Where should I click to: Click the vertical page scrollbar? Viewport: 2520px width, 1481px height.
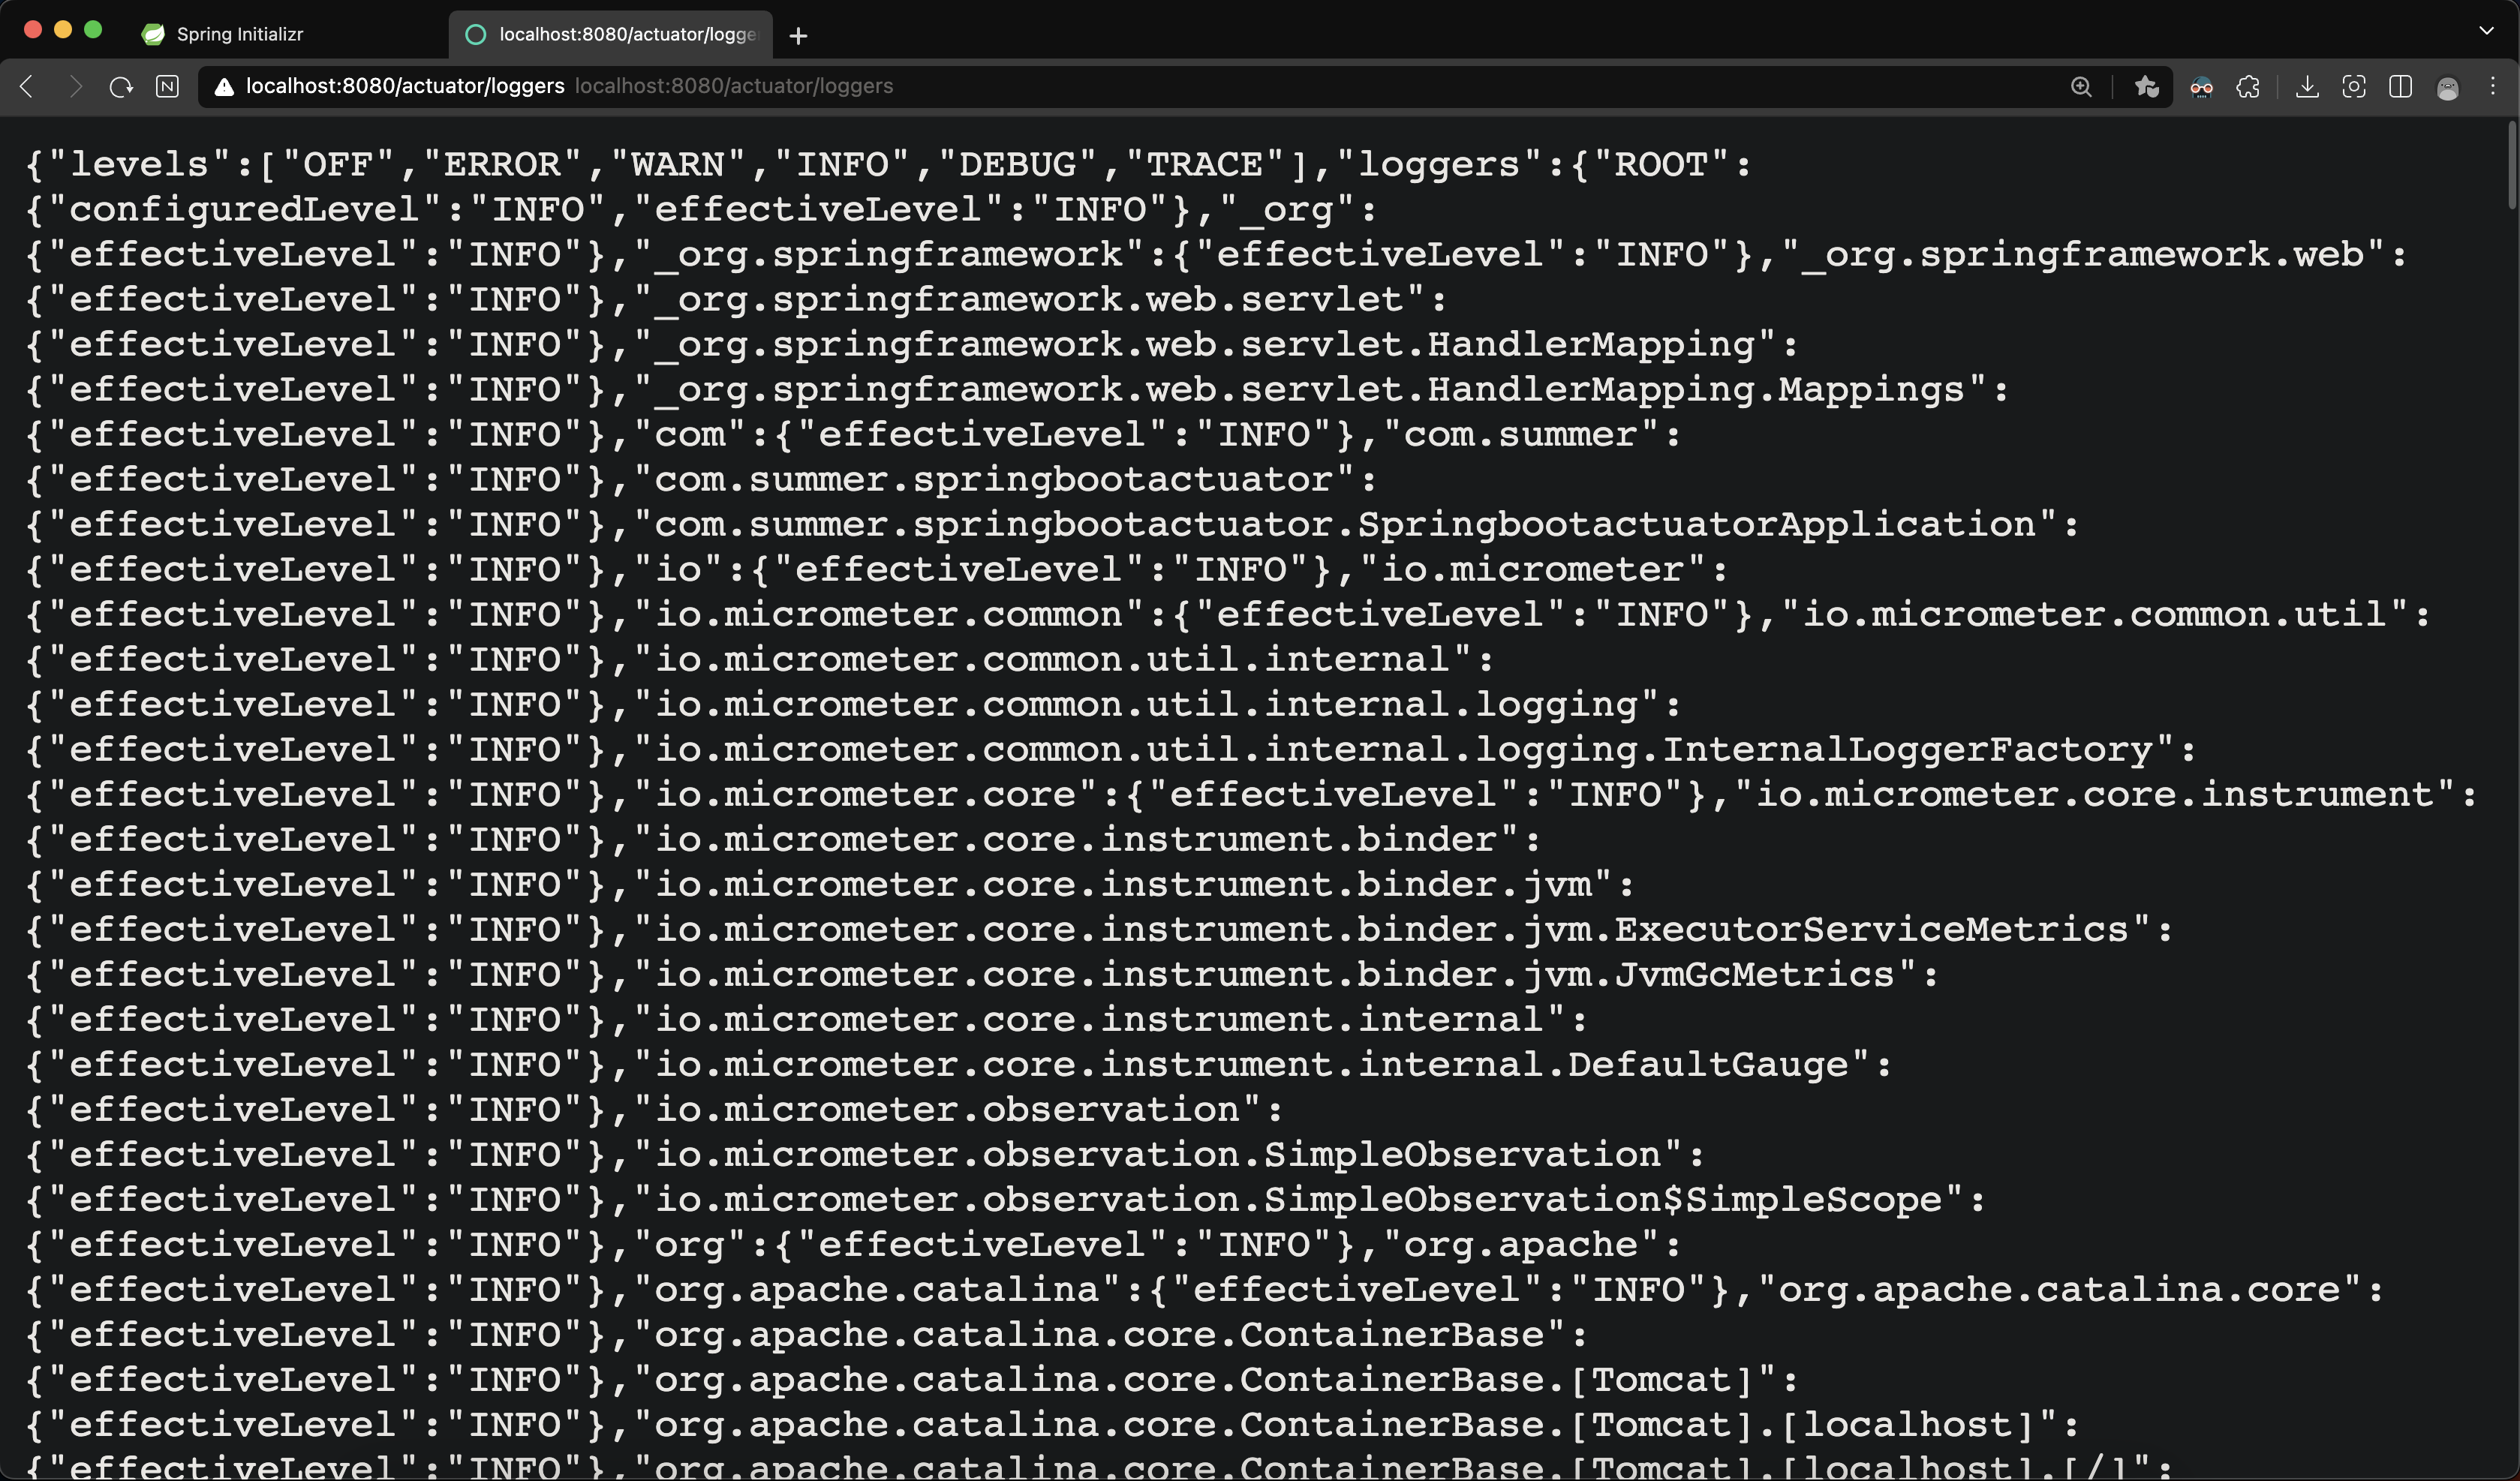pos(2511,165)
